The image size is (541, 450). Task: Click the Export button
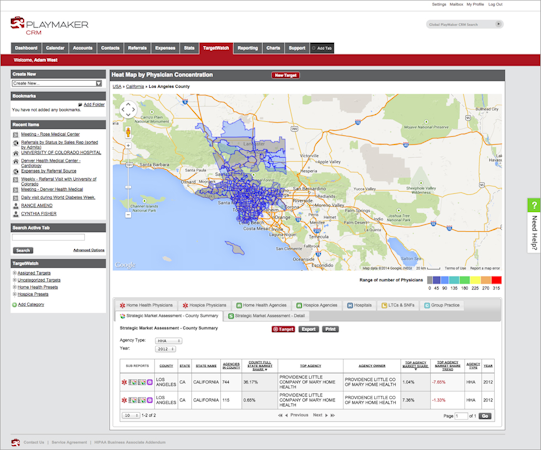click(308, 329)
